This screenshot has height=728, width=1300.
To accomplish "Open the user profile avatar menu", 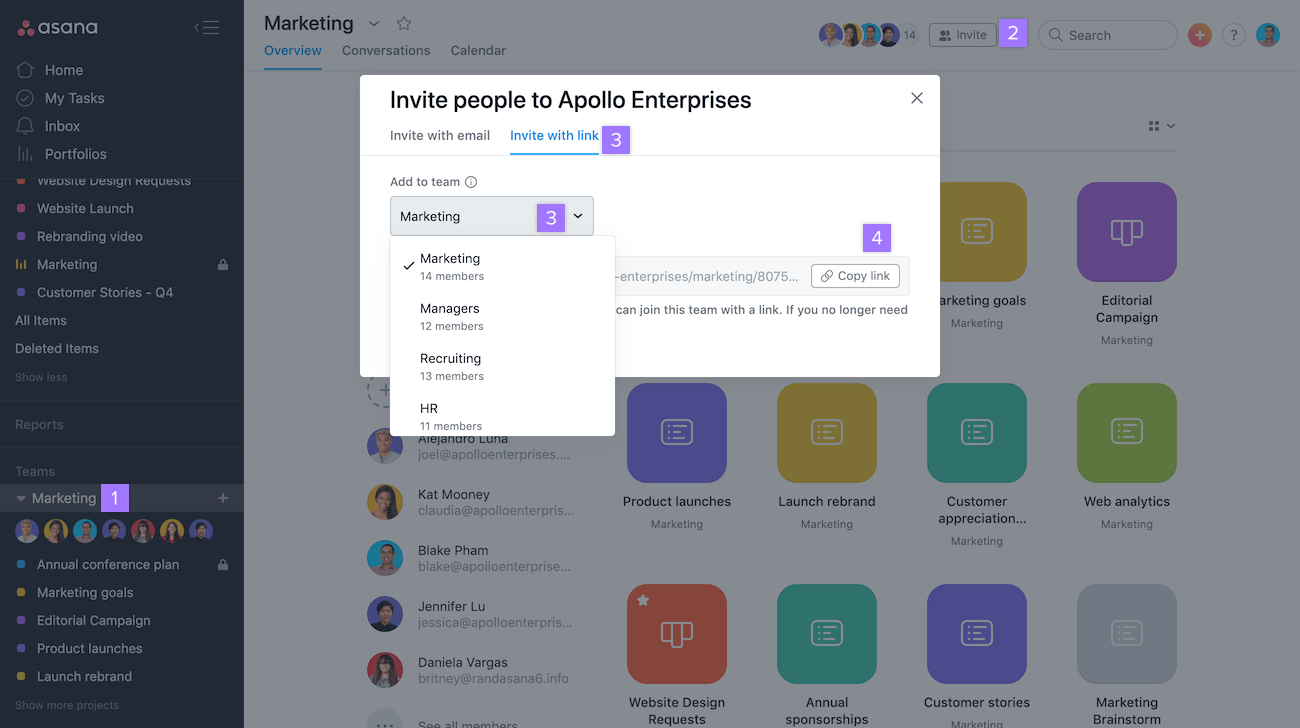I will (1268, 35).
